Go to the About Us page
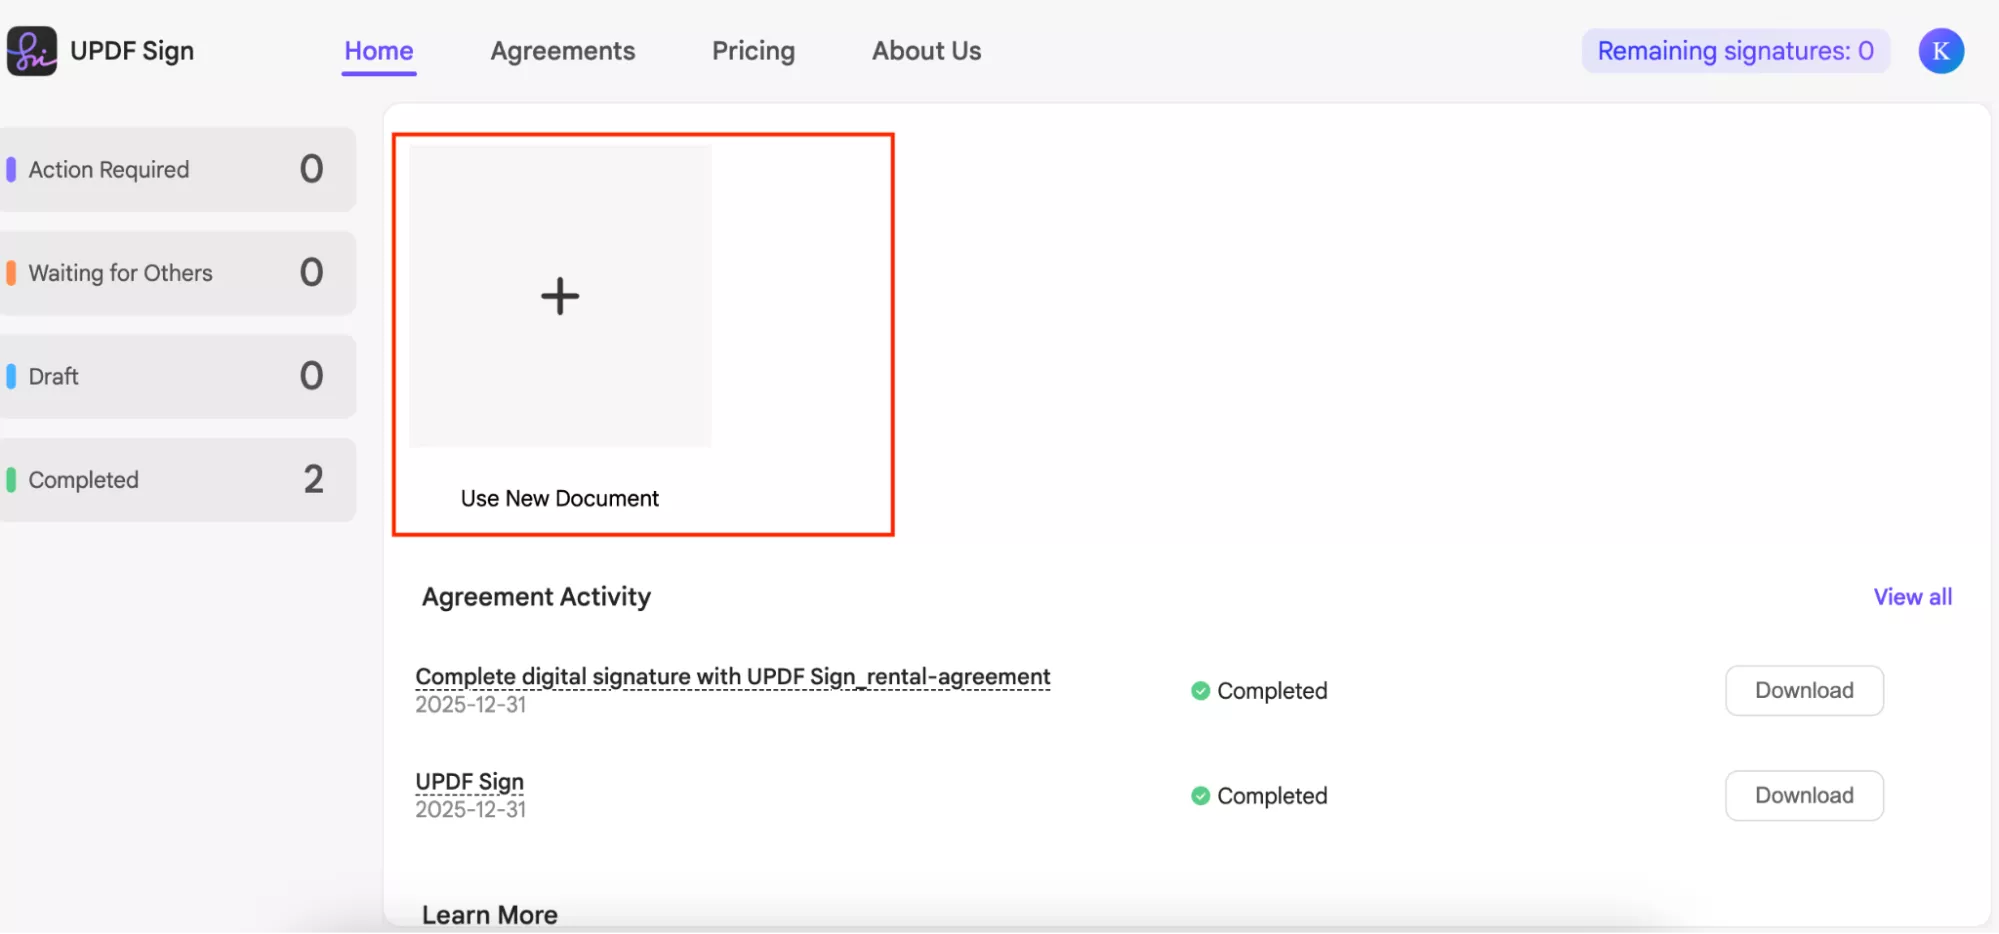 pos(925,50)
